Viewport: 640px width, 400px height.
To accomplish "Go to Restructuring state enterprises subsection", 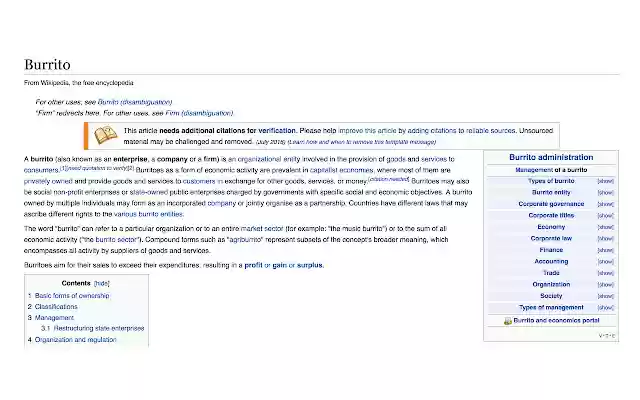I will coord(99,328).
